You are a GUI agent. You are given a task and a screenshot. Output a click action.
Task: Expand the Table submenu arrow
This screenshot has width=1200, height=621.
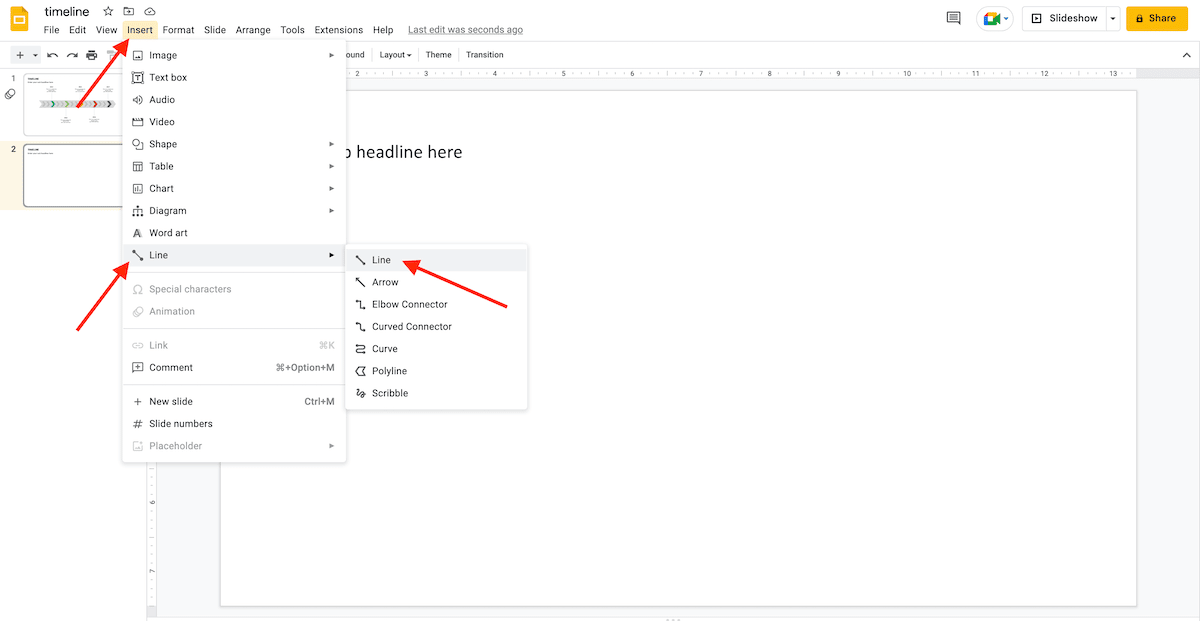coord(332,166)
